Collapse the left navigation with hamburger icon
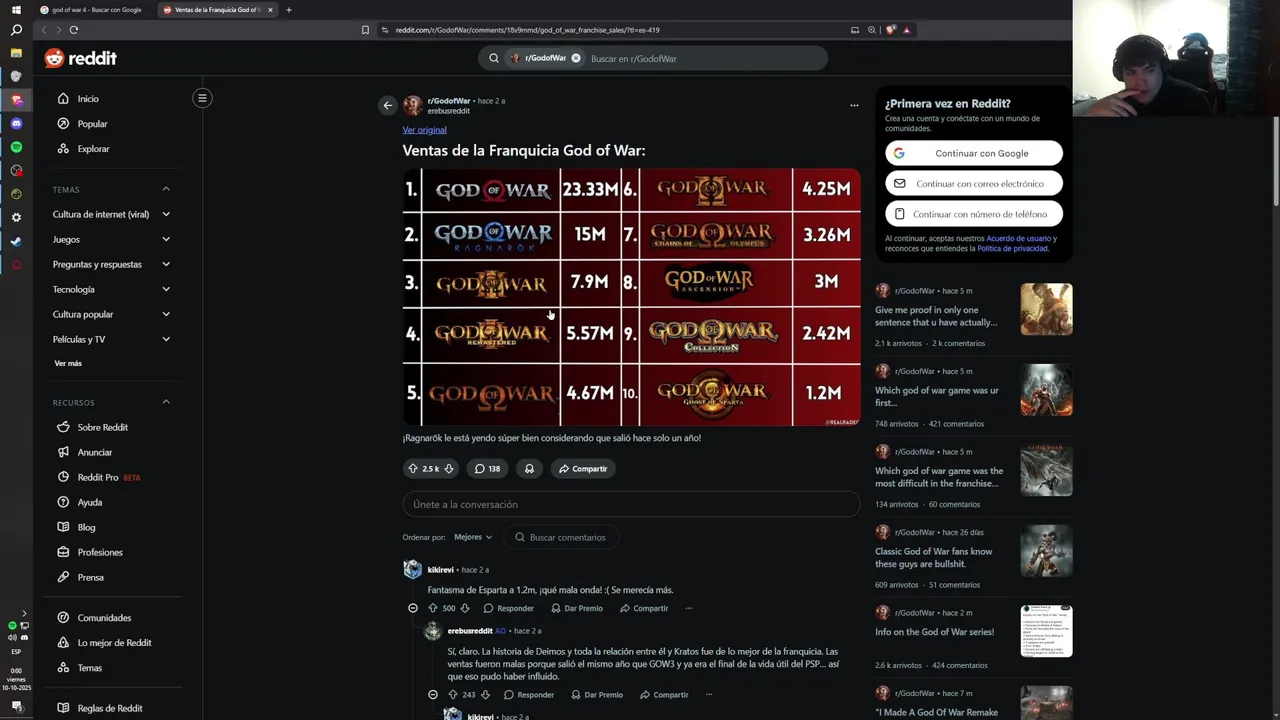Viewport: 1280px width, 720px height. [x=202, y=98]
